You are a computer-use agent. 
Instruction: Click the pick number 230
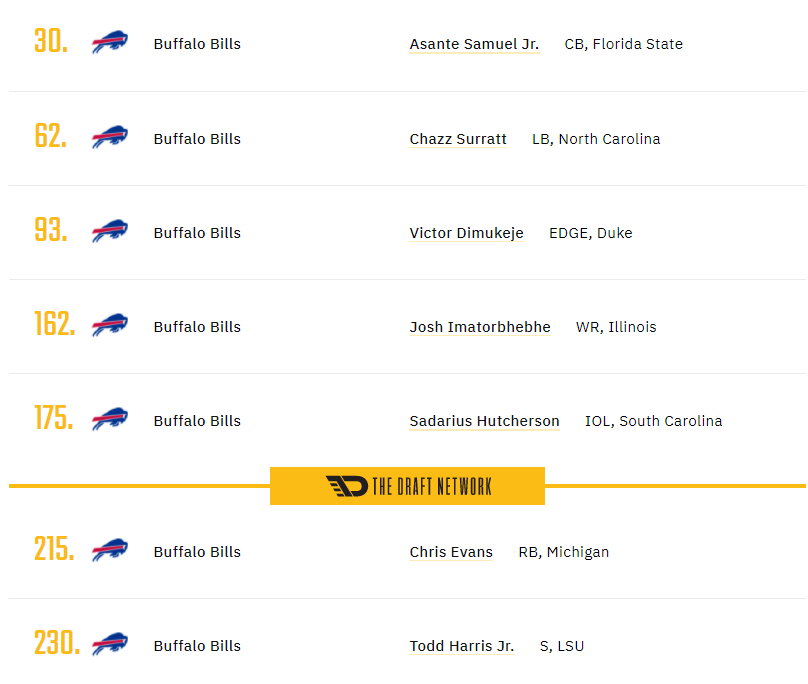coord(57,642)
